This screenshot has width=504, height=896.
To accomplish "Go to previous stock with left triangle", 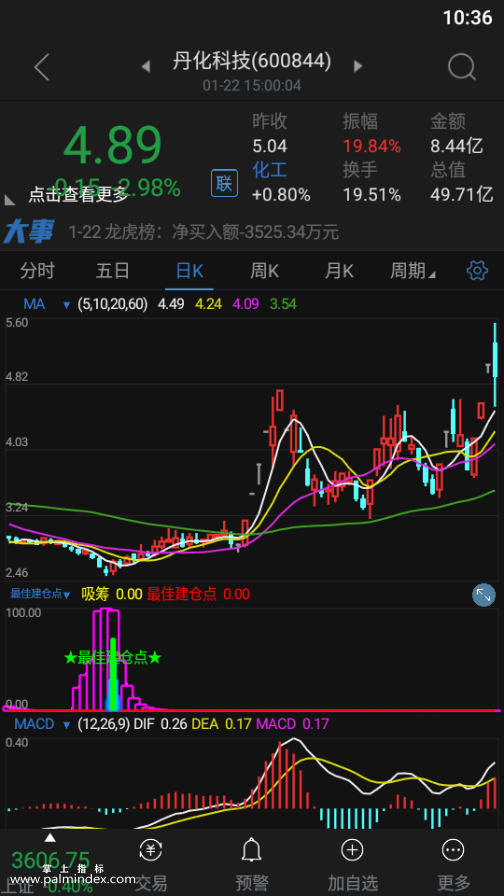I will point(146,66).
